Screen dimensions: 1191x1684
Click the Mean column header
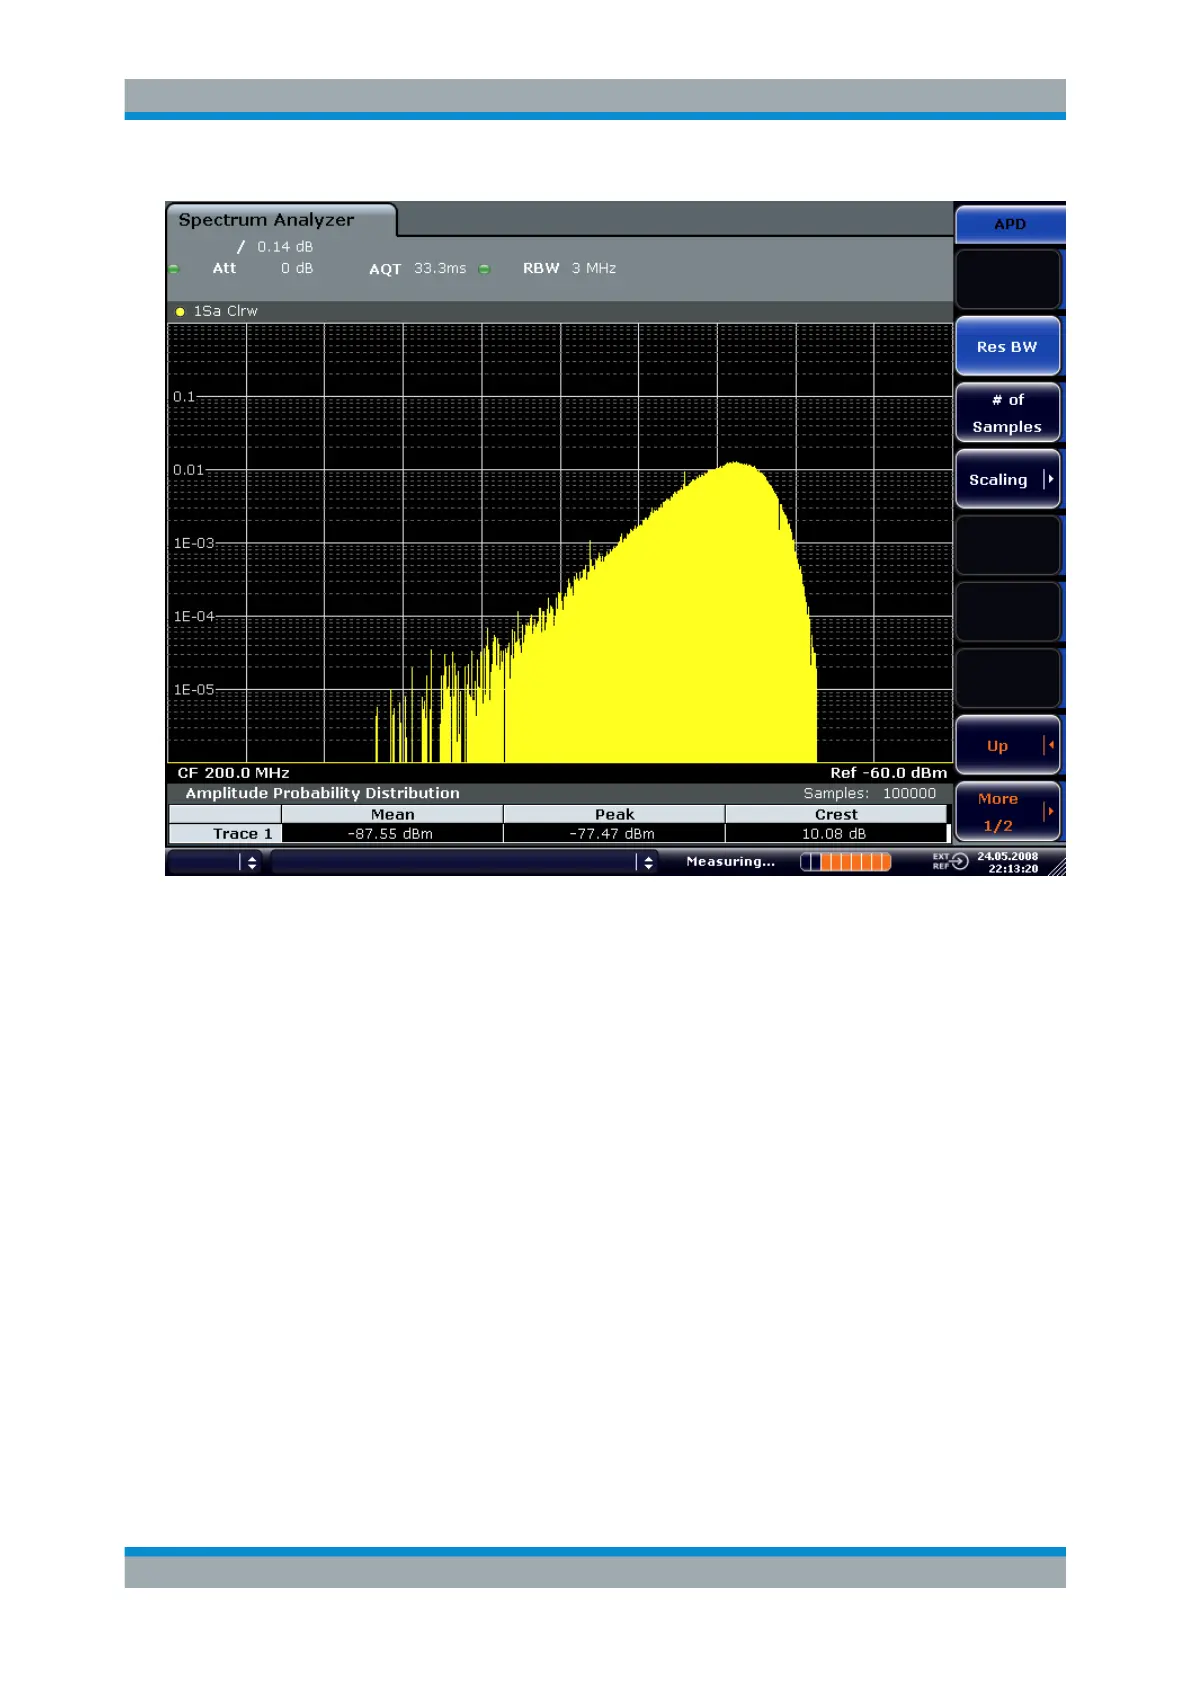pyautogui.click(x=392, y=814)
